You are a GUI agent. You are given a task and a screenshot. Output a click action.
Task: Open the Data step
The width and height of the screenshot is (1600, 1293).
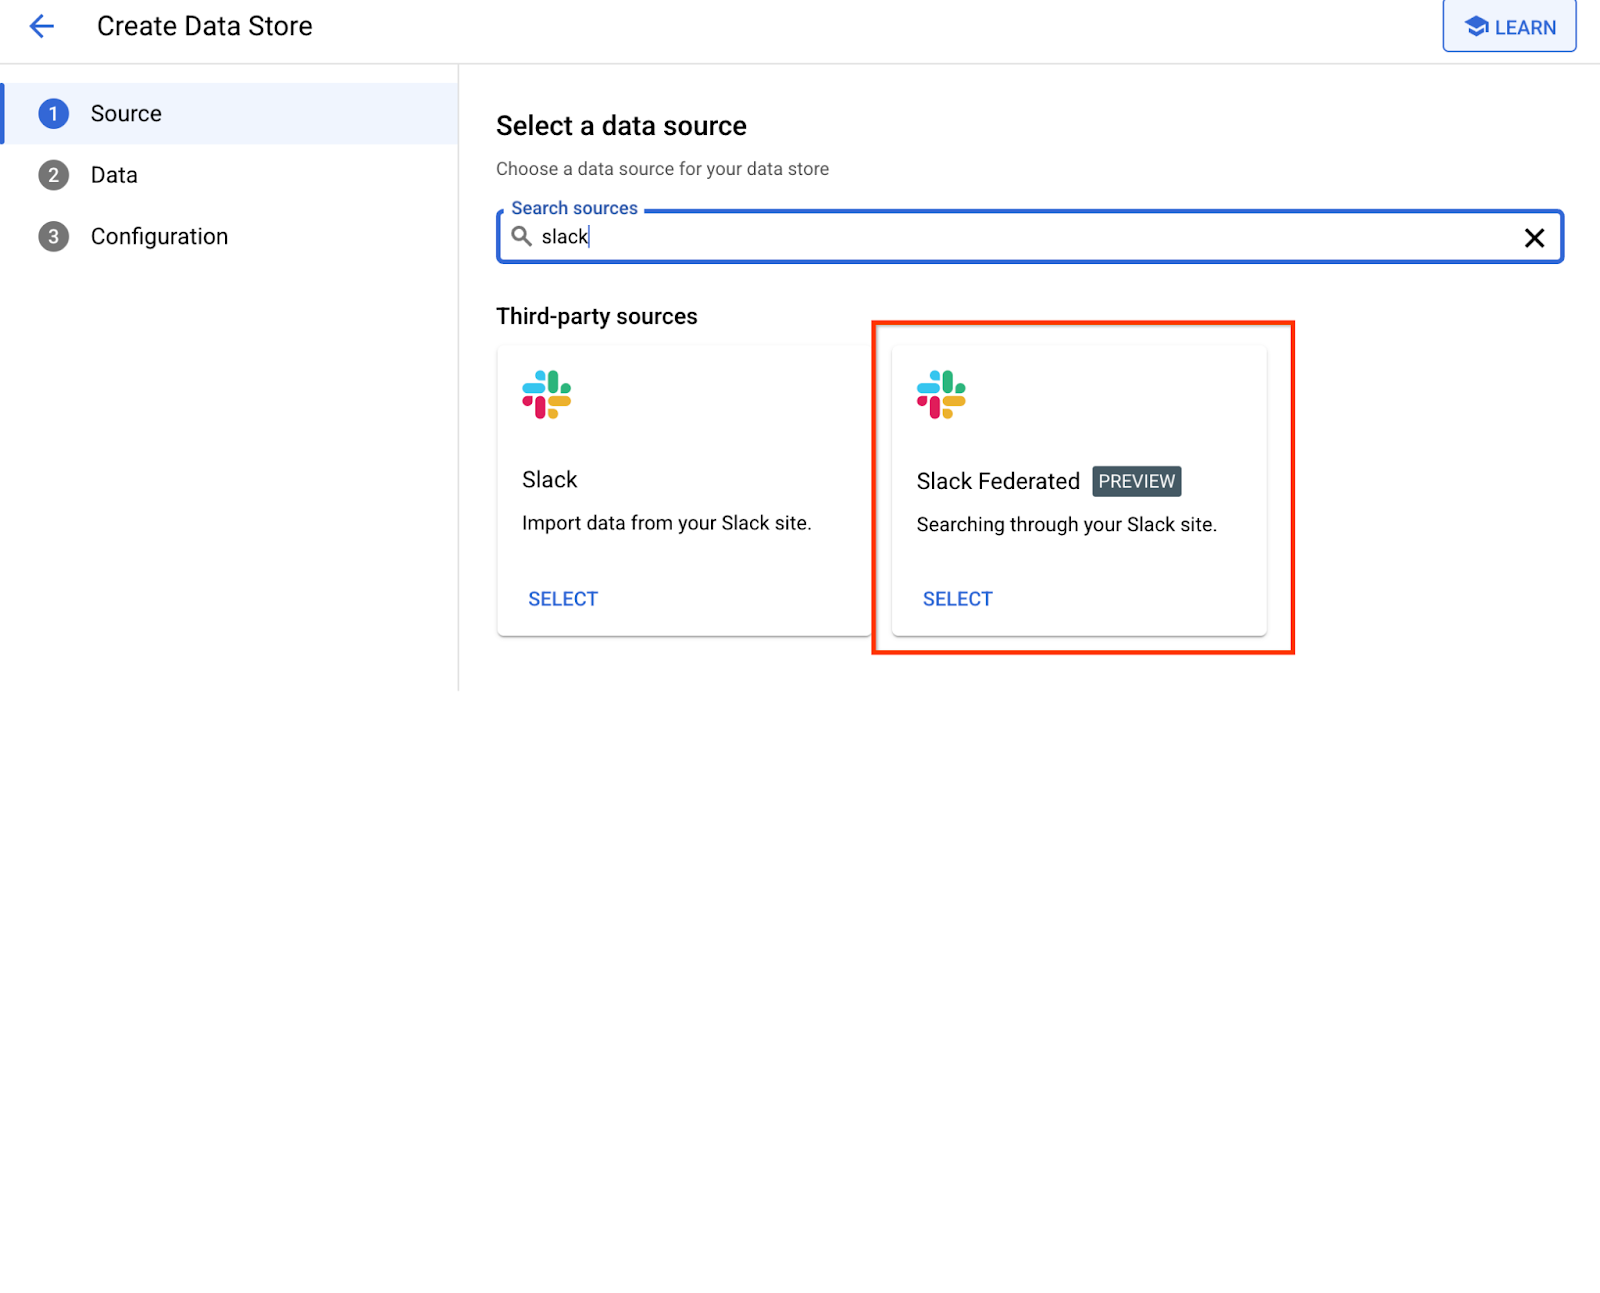point(230,175)
